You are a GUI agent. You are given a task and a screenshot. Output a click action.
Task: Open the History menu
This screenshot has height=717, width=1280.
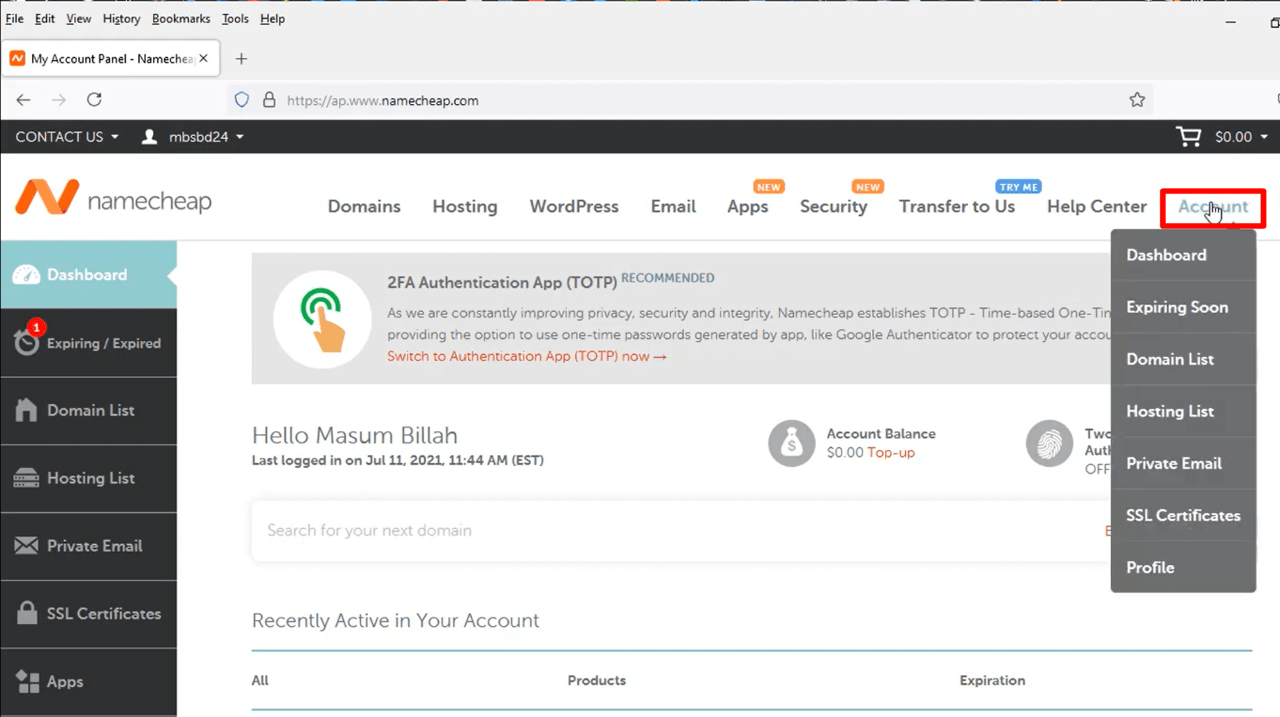122,19
